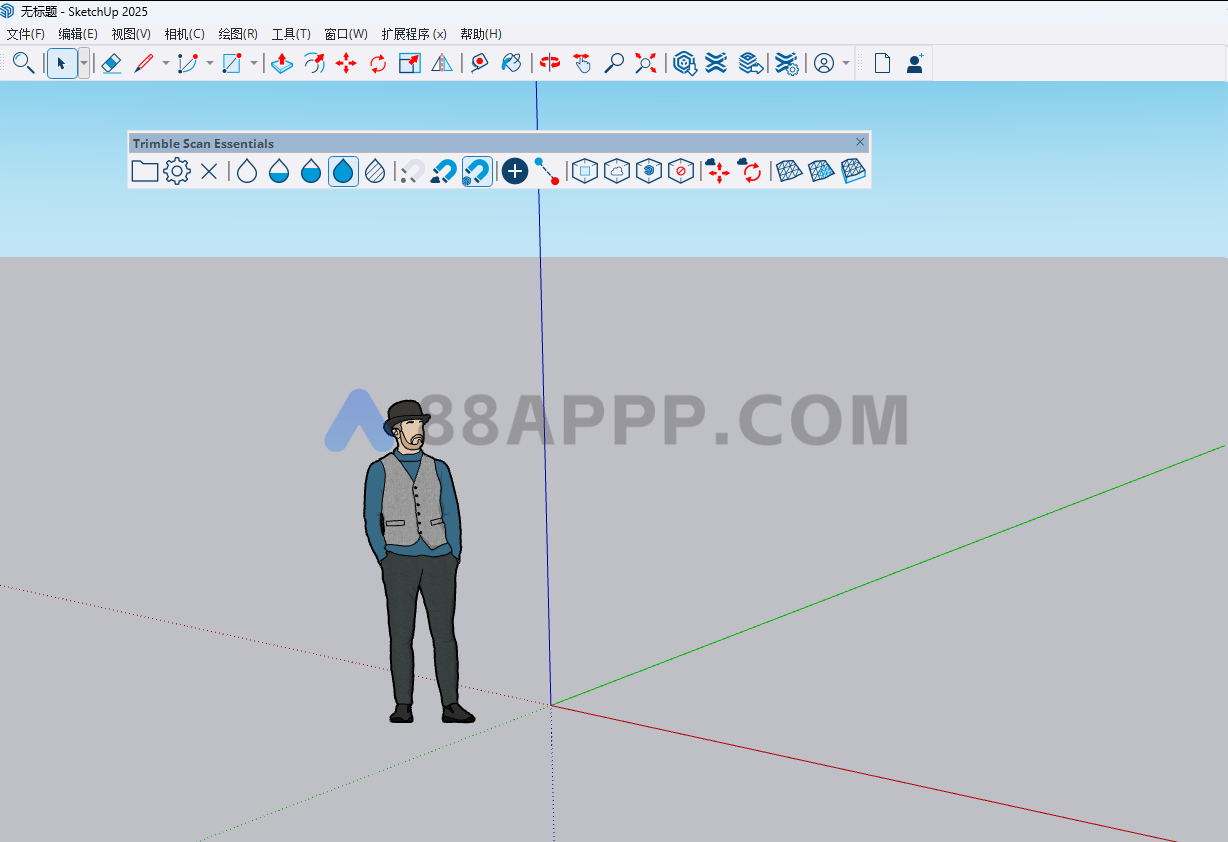Image resolution: width=1228 pixels, height=842 pixels.
Task: Expand the Arc tool dropdown arrow
Action: pyautogui.click(x=210, y=63)
